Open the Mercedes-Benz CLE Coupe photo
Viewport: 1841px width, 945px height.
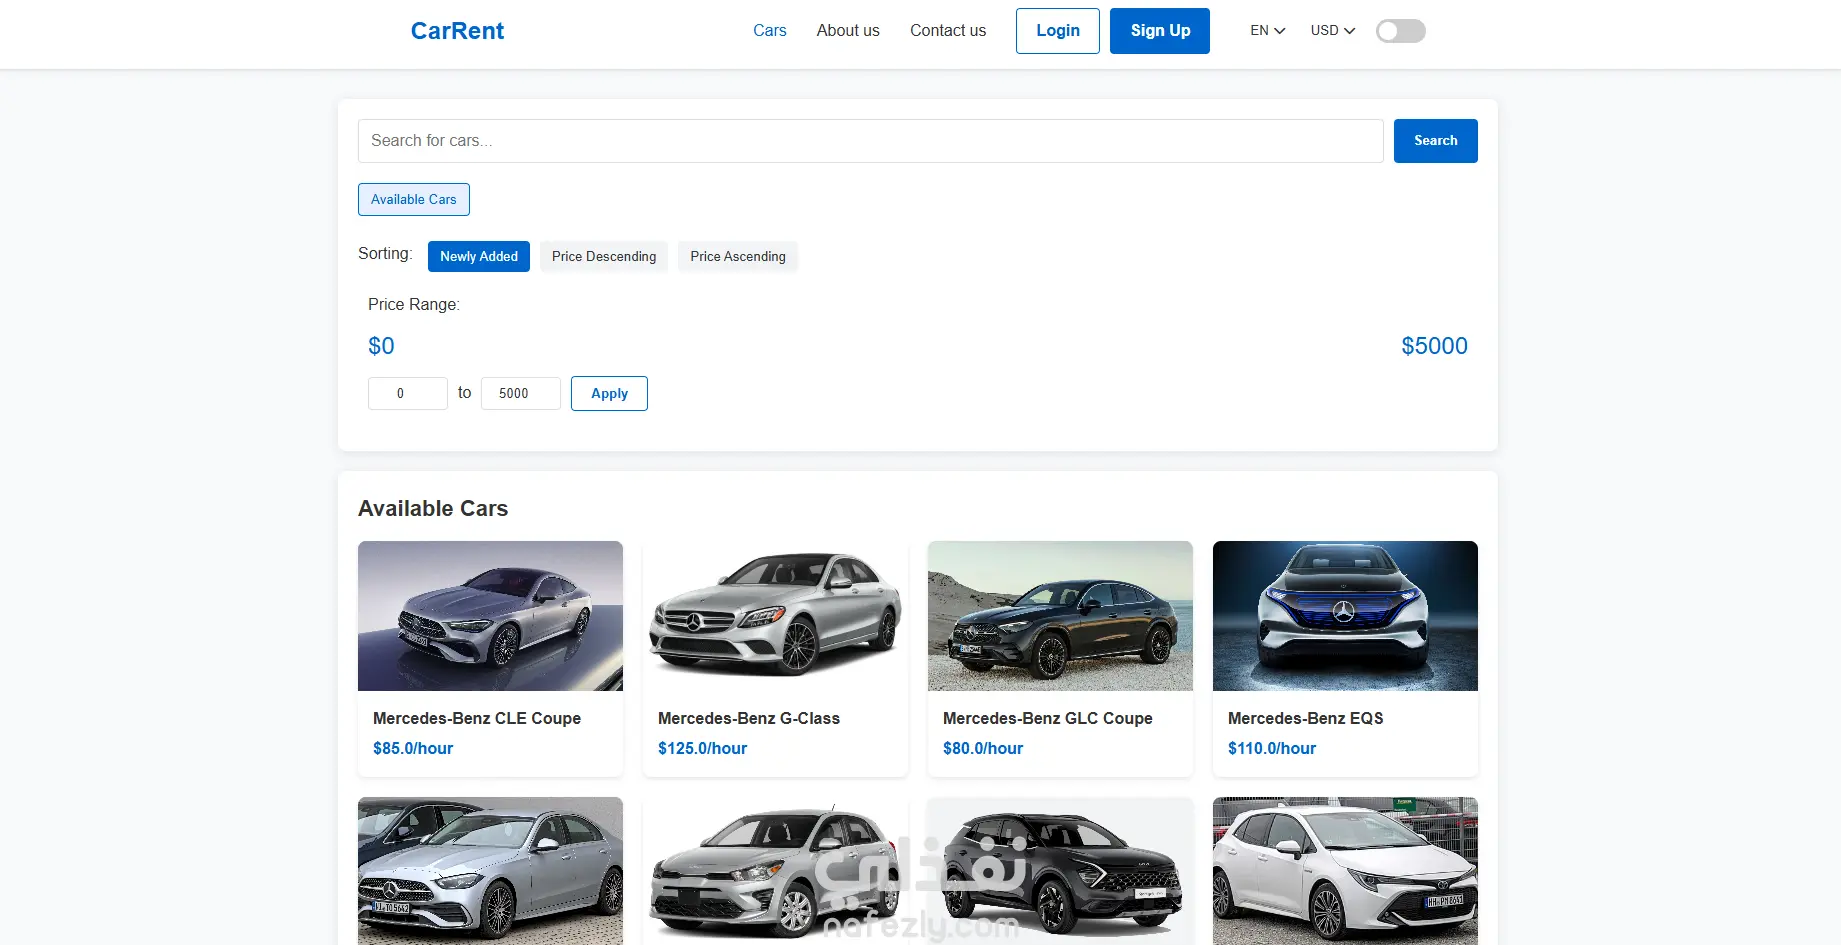[490, 616]
